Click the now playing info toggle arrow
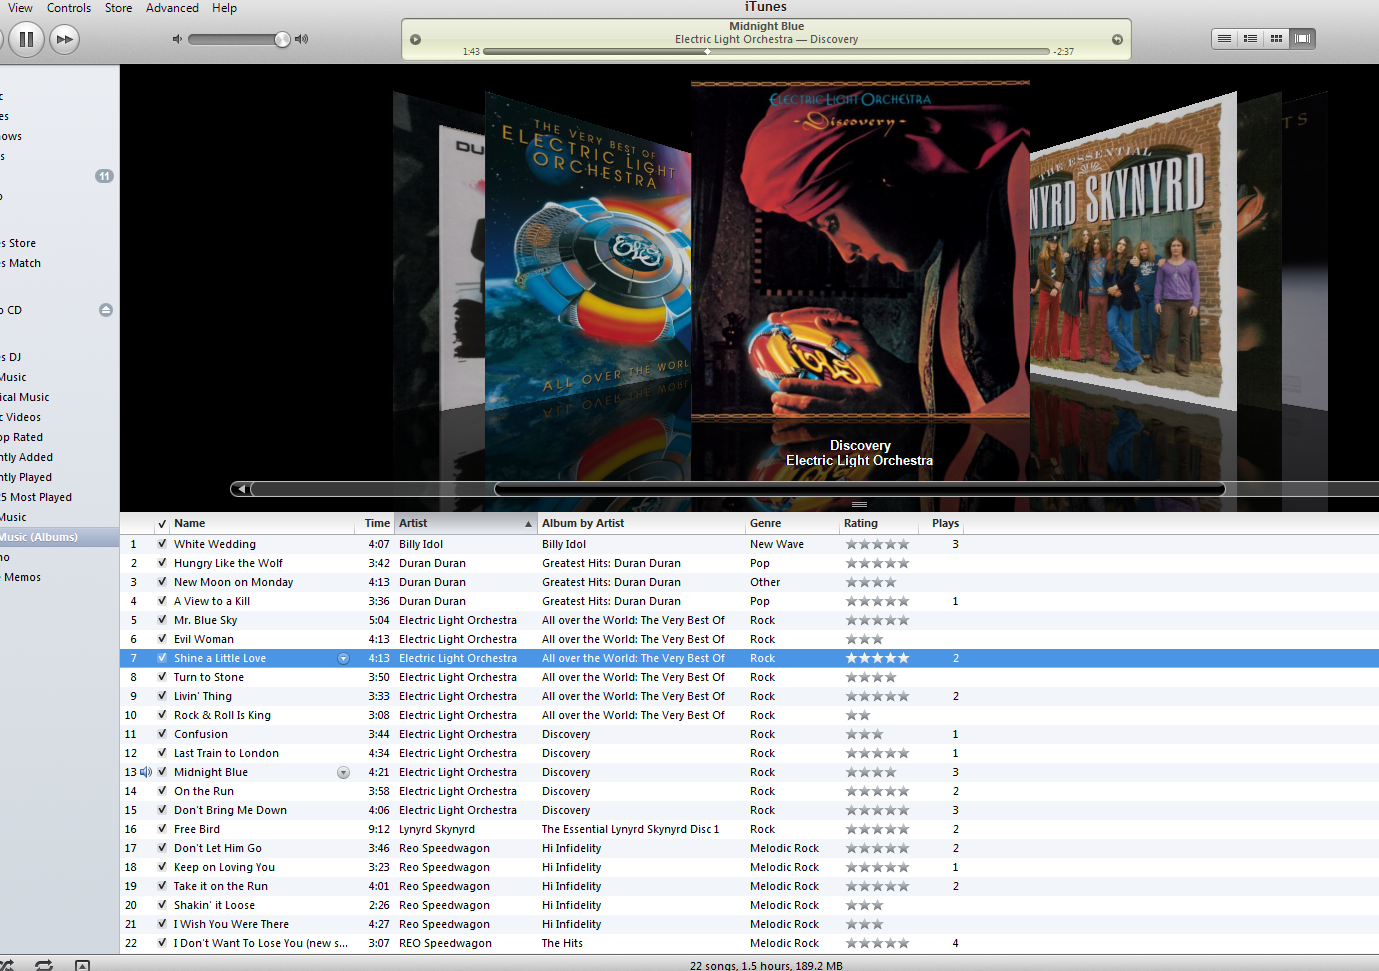This screenshot has width=1379, height=971. [416, 40]
